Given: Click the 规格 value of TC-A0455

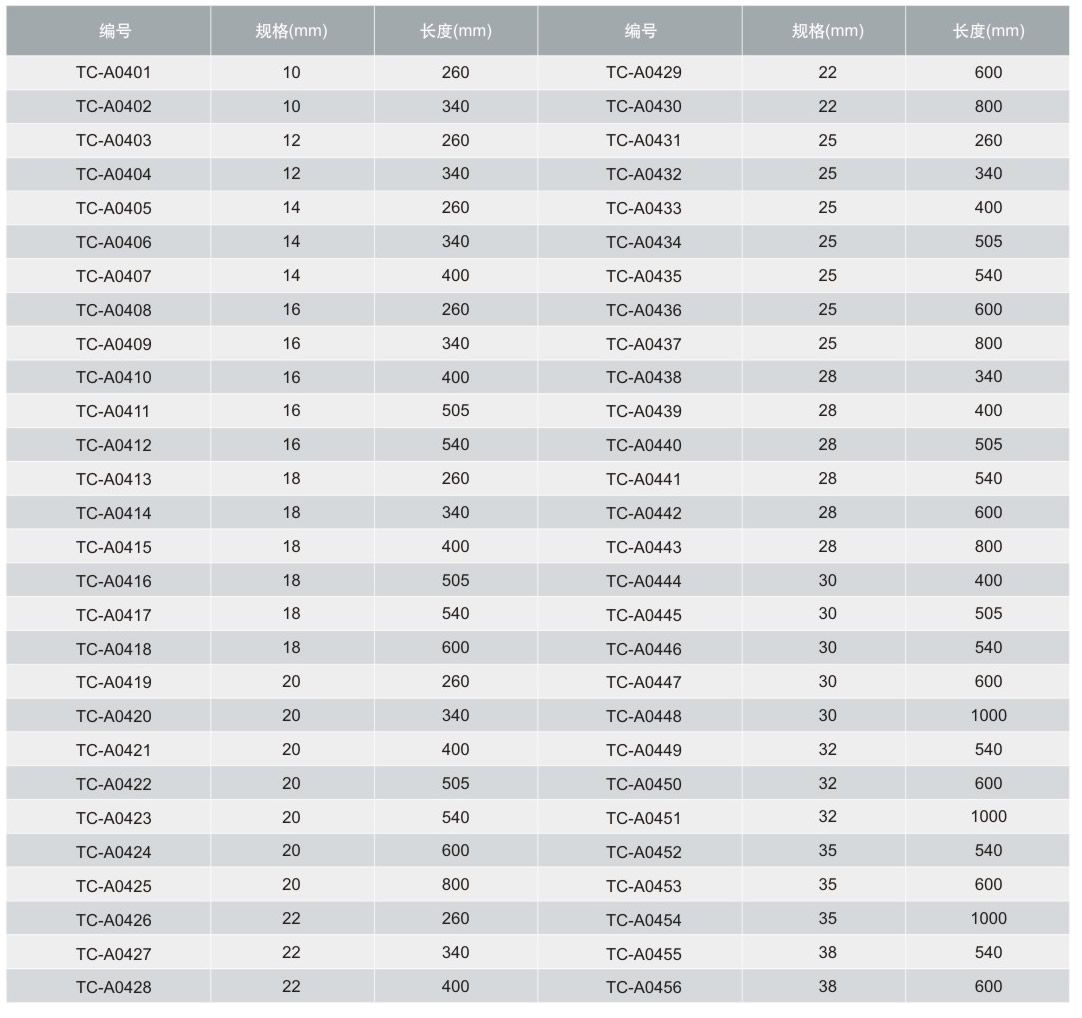Looking at the screenshot, I should [x=827, y=953].
